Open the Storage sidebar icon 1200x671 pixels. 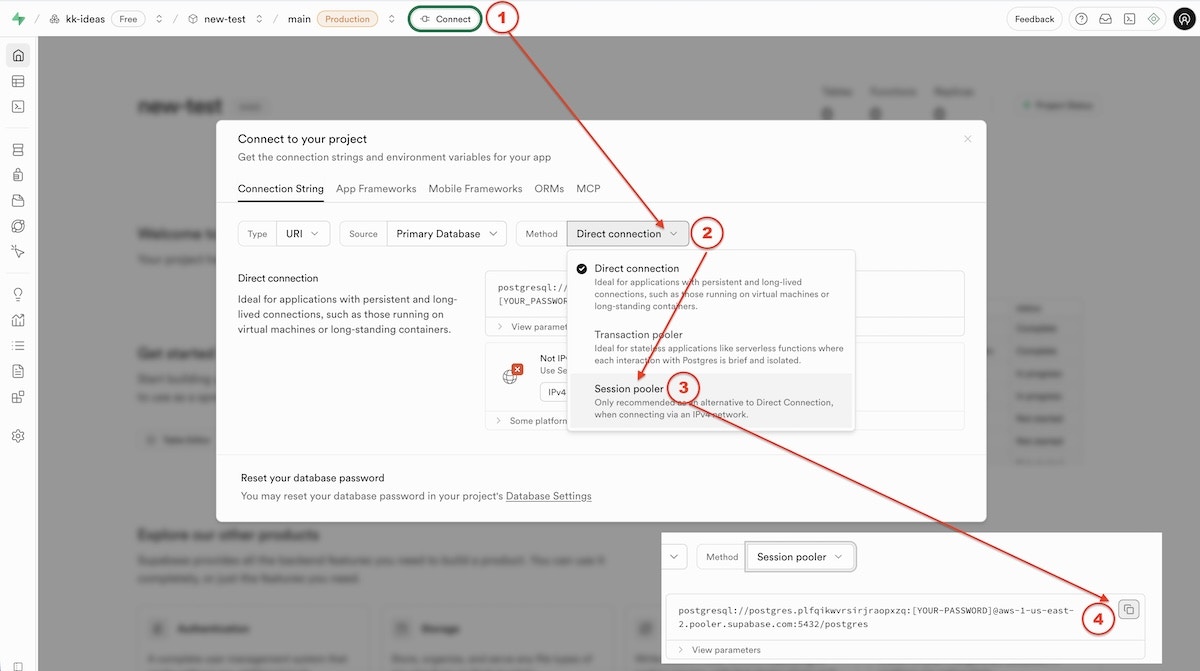click(x=18, y=200)
